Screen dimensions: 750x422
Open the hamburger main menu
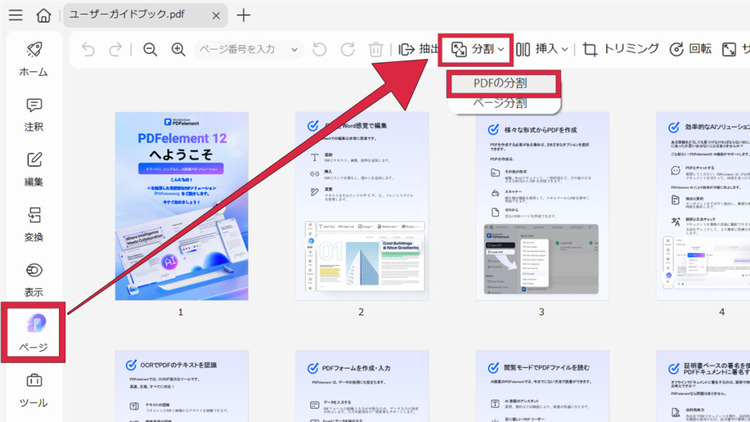point(15,15)
